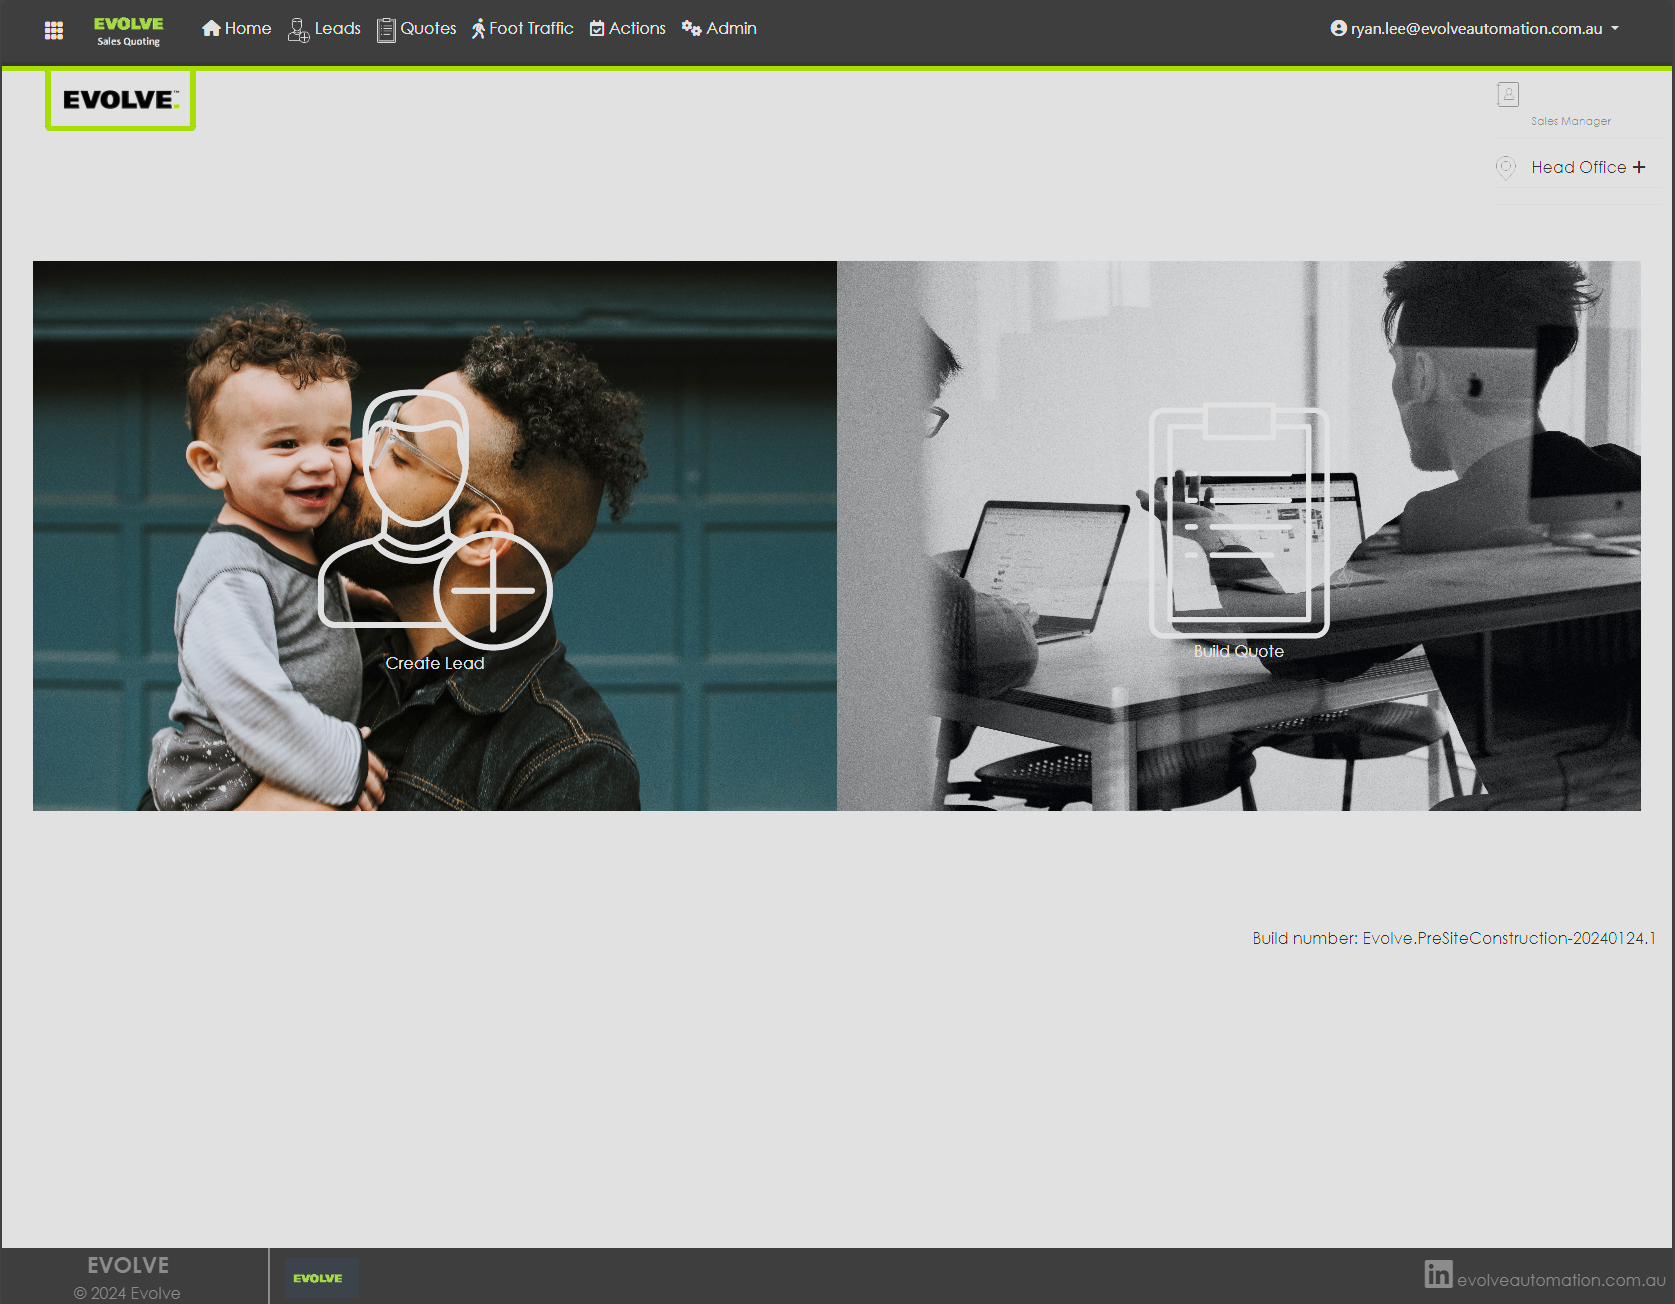The image size is (1675, 1304).
Task: Click the EVOLVE logo in green frame
Action: pyautogui.click(x=120, y=100)
